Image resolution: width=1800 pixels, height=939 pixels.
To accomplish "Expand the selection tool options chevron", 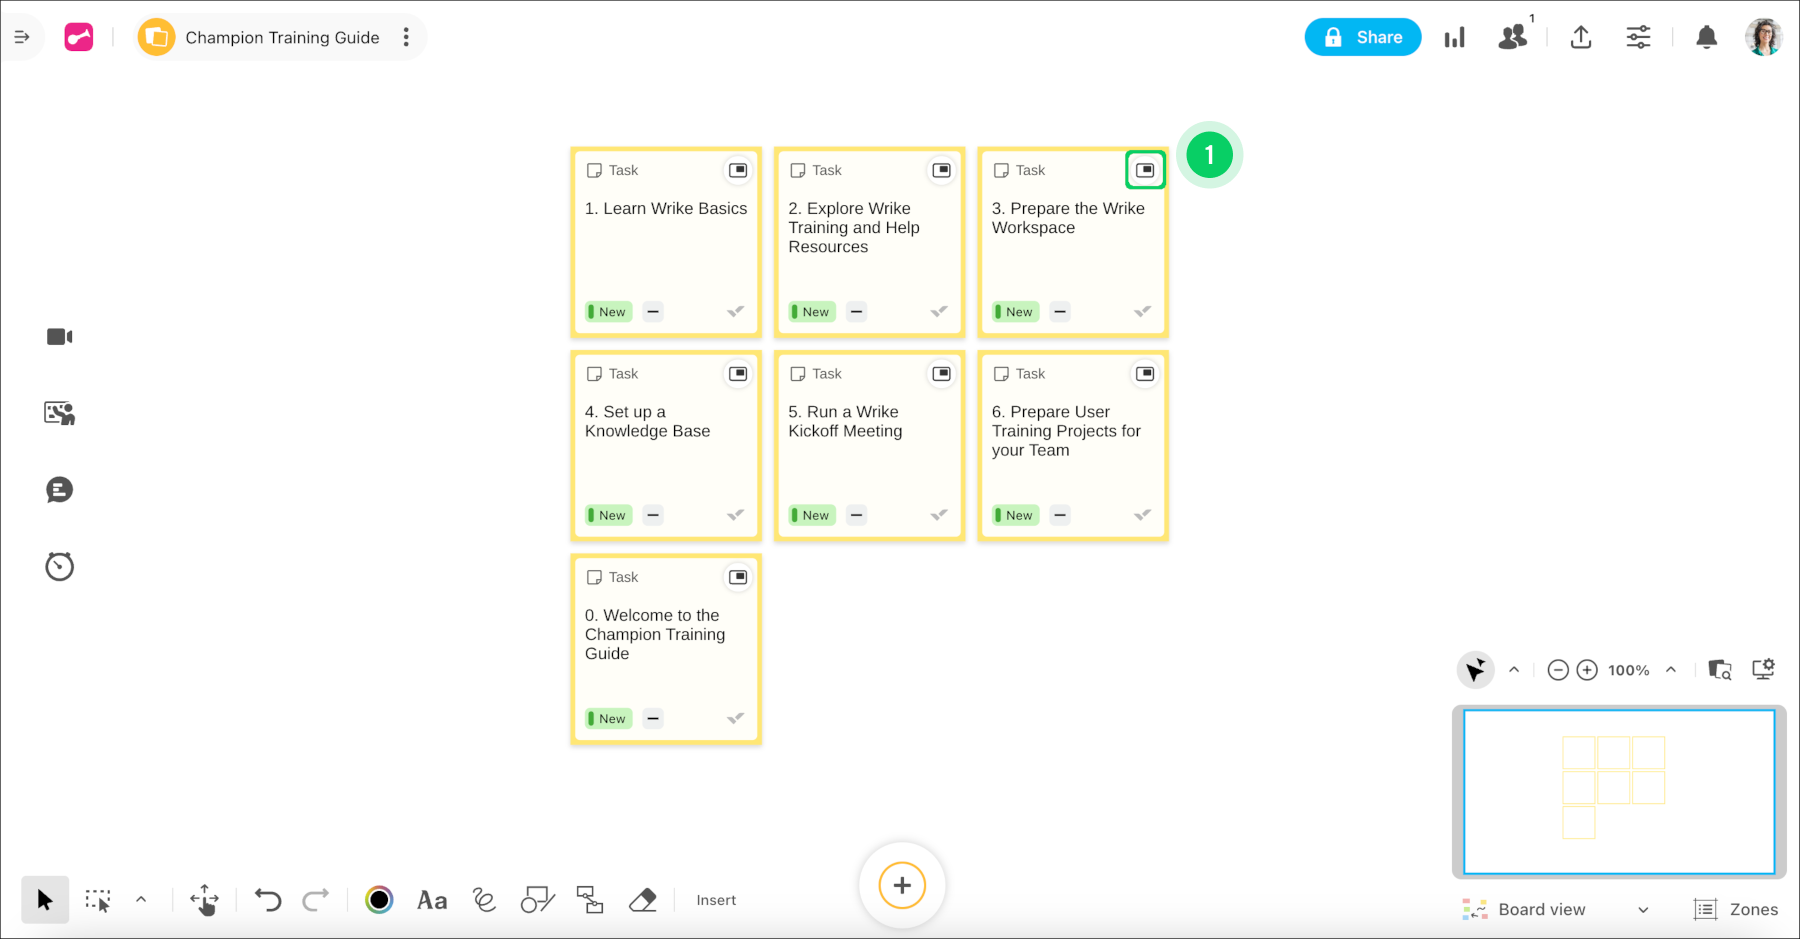I will click(x=141, y=900).
